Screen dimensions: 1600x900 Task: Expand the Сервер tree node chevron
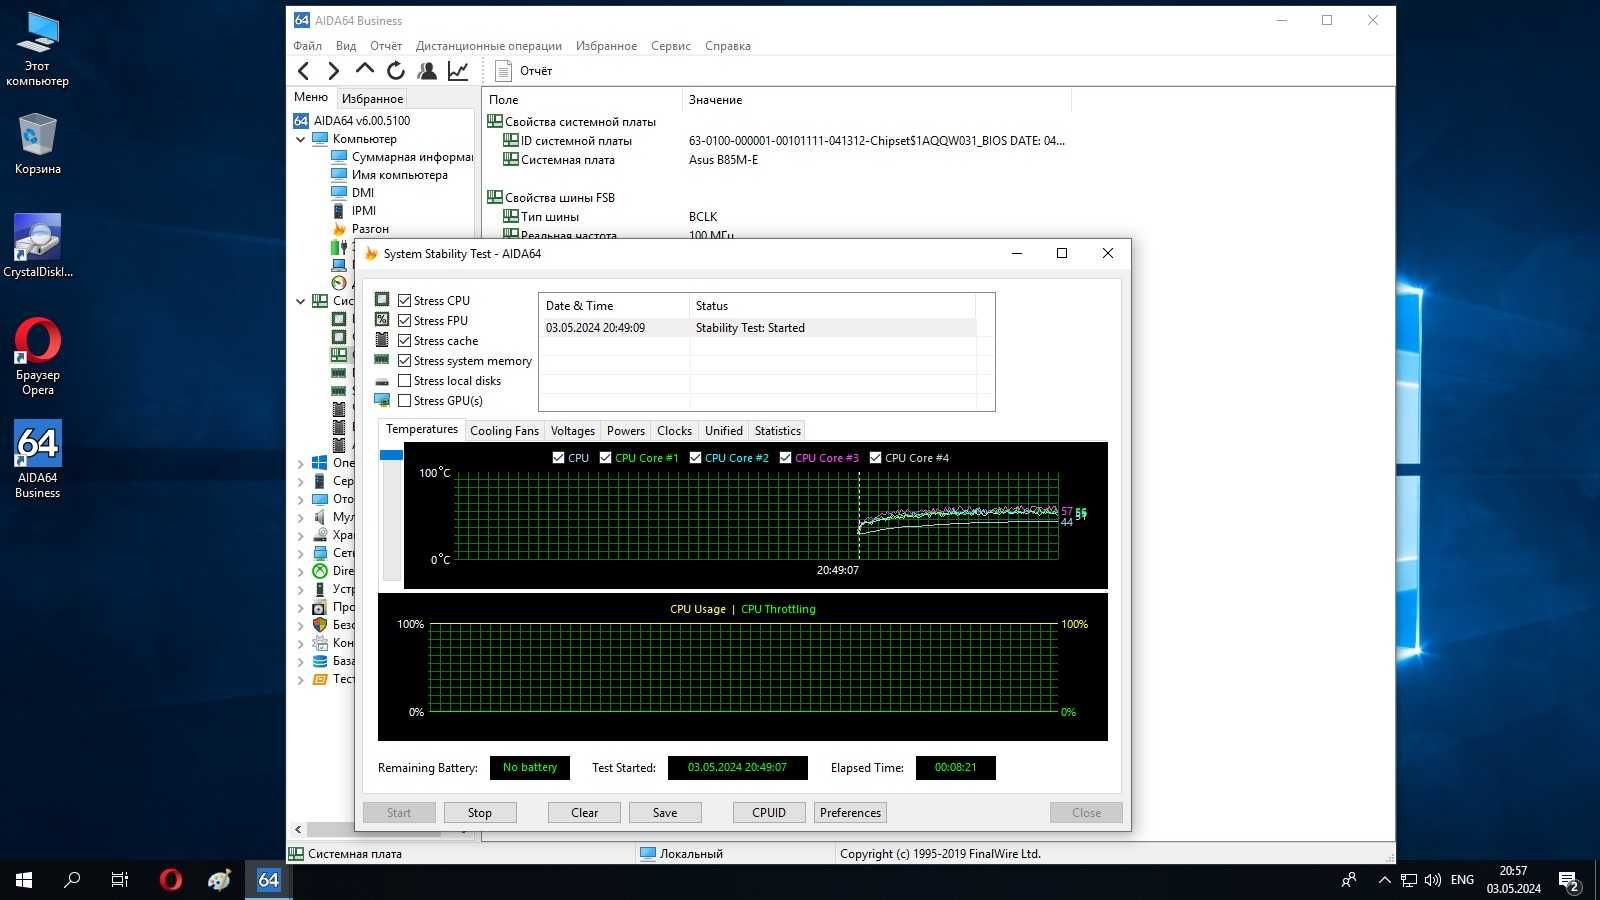[x=300, y=481]
